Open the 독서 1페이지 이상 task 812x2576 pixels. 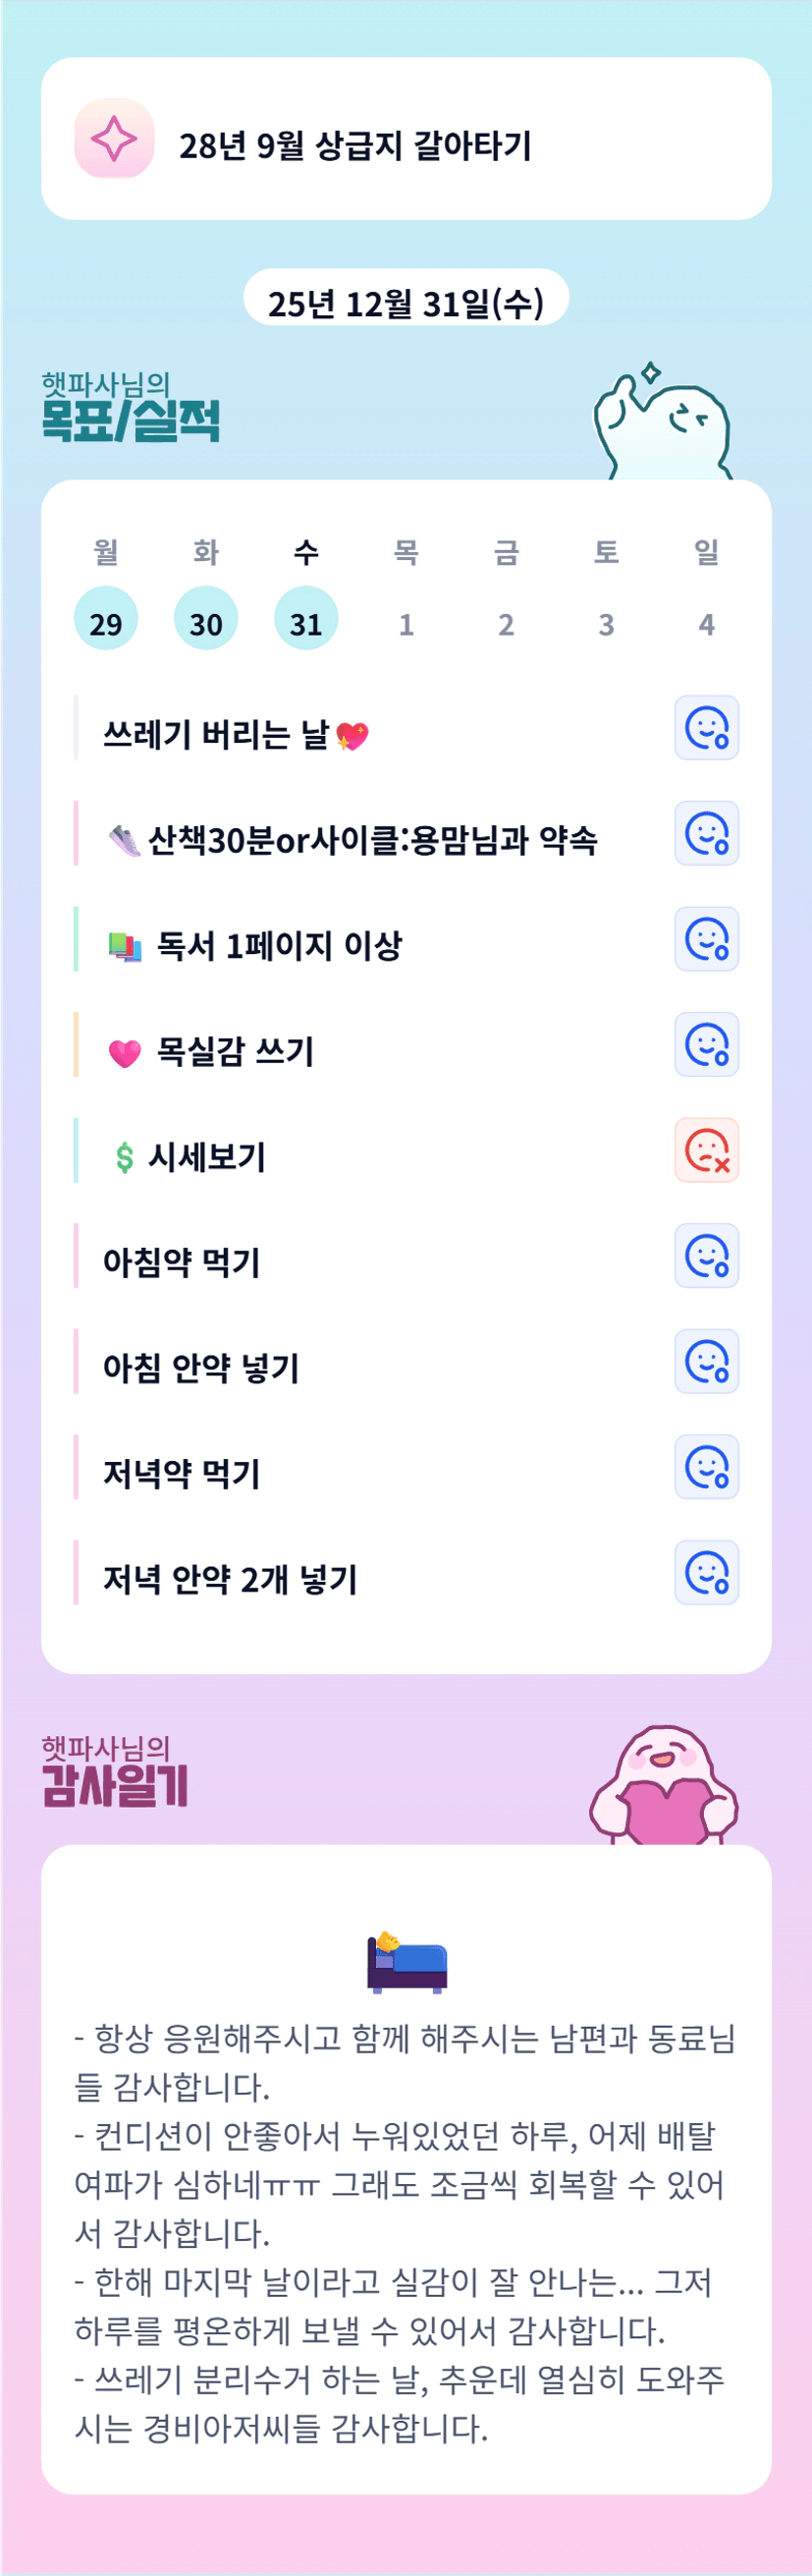[280, 945]
